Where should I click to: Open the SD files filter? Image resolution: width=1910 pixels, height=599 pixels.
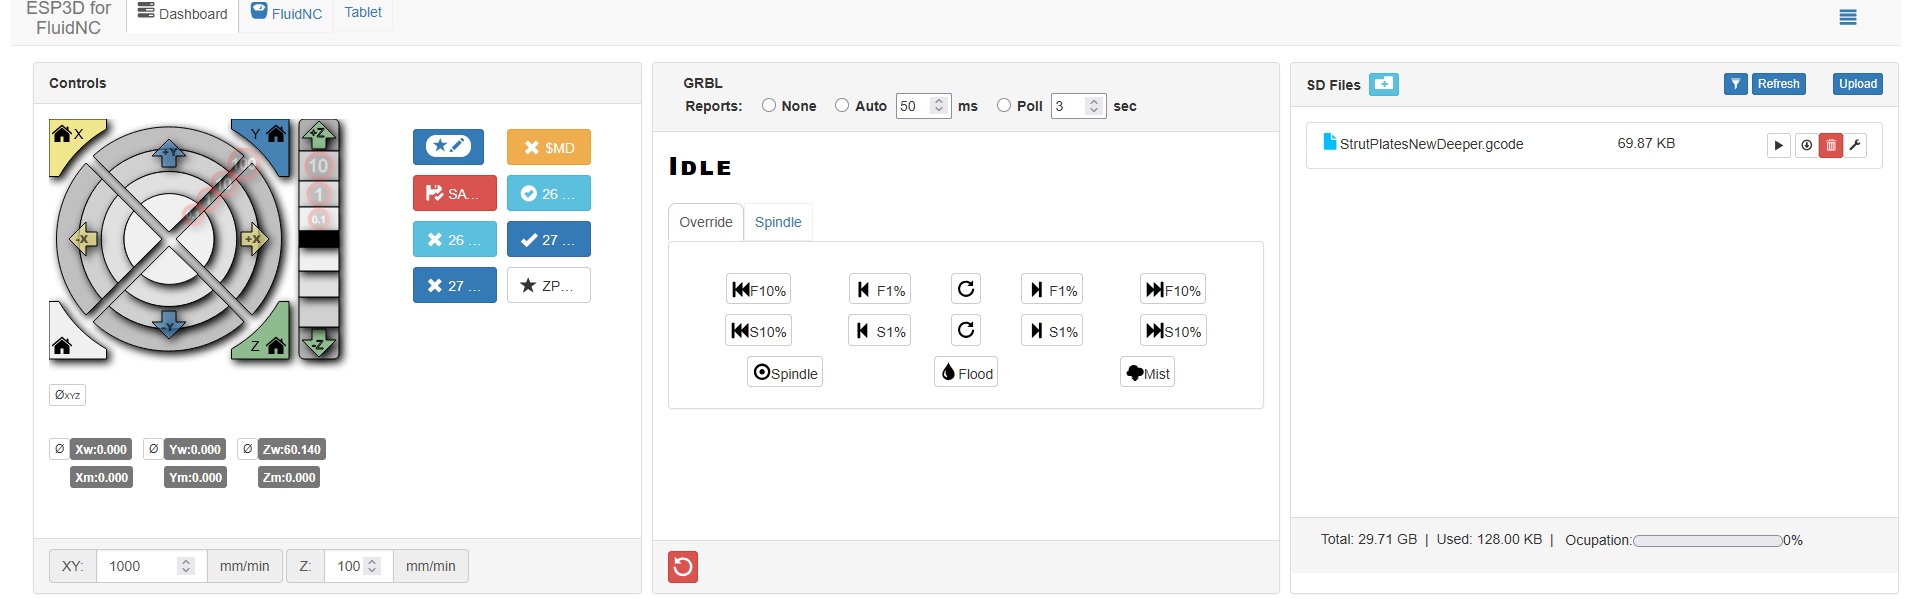tap(1735, 84)
